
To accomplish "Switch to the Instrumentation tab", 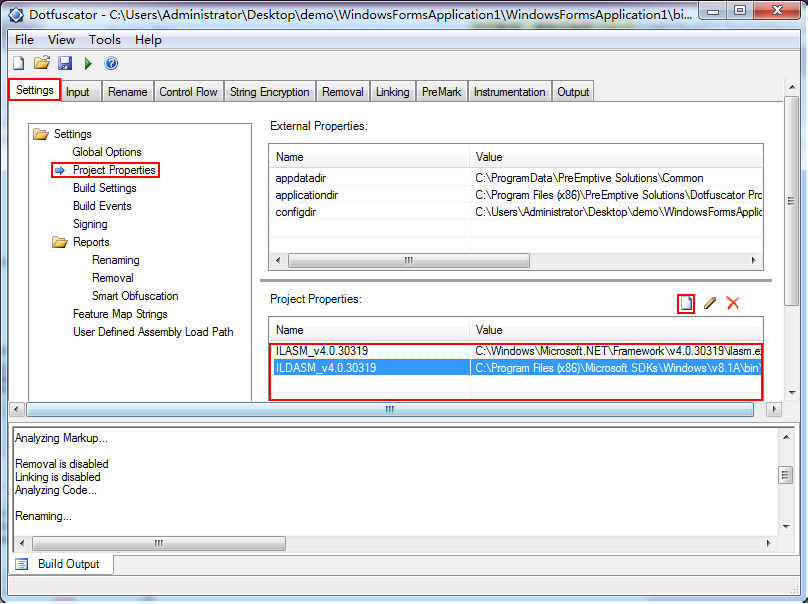I will (510, 92).
